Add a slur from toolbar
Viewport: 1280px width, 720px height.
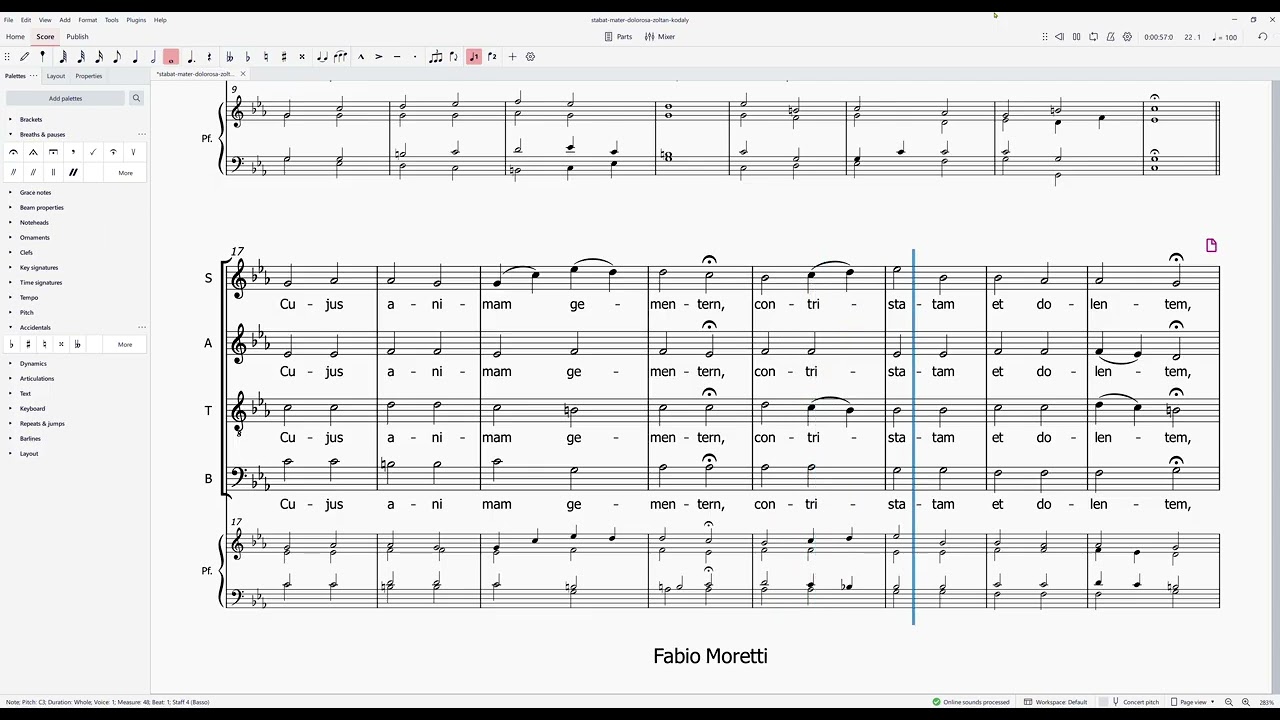340,57
